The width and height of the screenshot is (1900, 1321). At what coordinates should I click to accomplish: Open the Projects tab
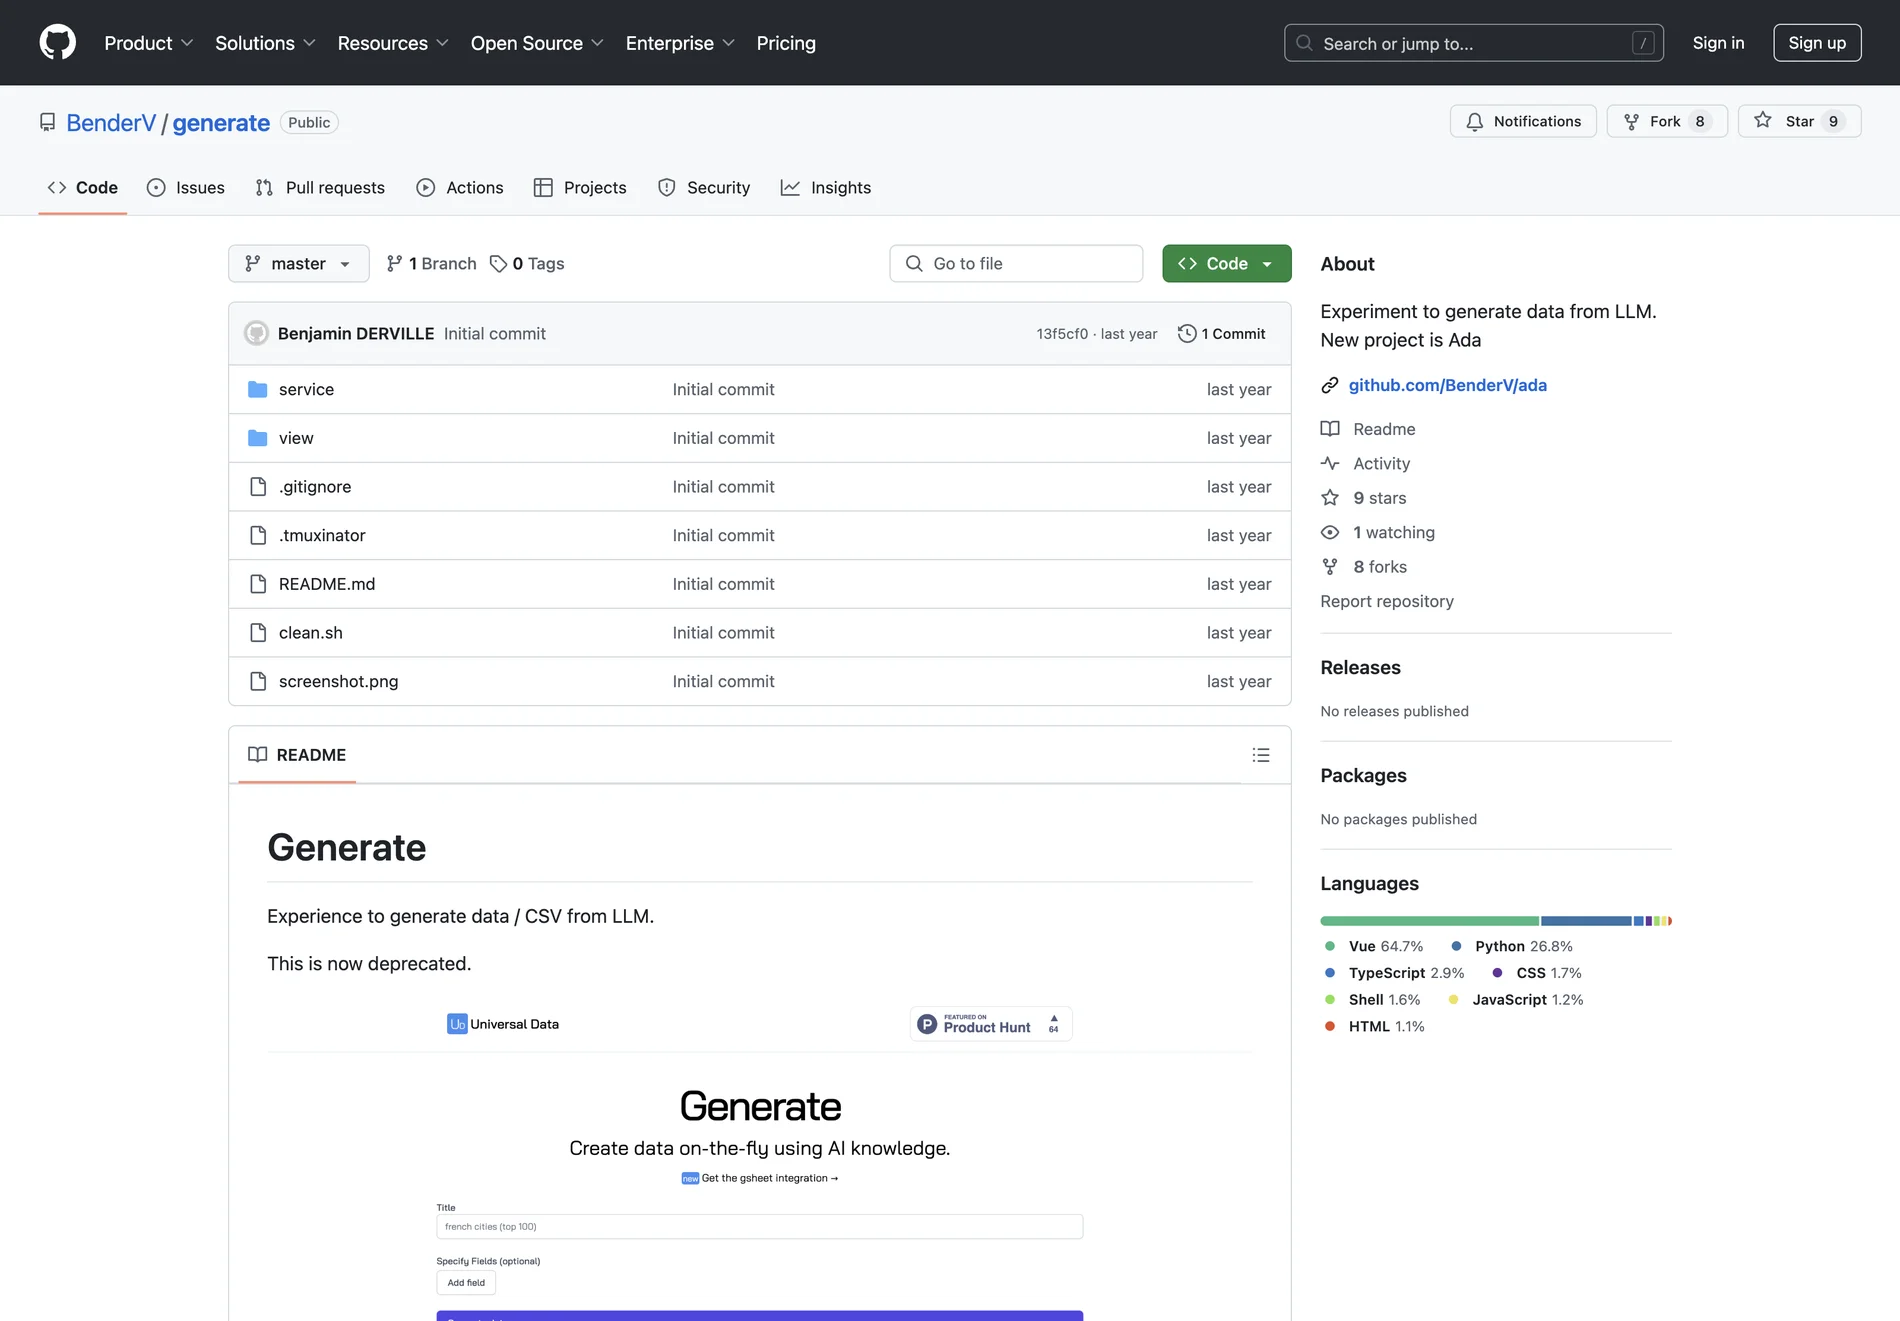[x=580, y=188]
